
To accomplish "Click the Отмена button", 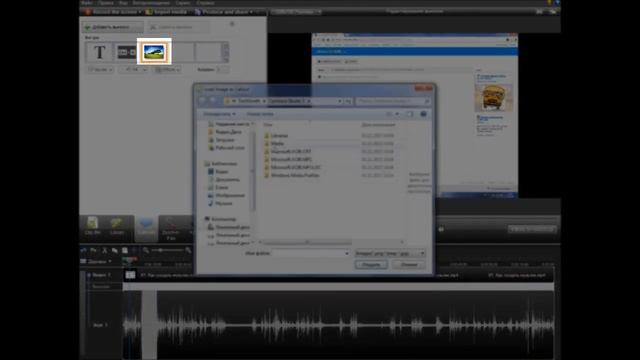I will point(409,265).
